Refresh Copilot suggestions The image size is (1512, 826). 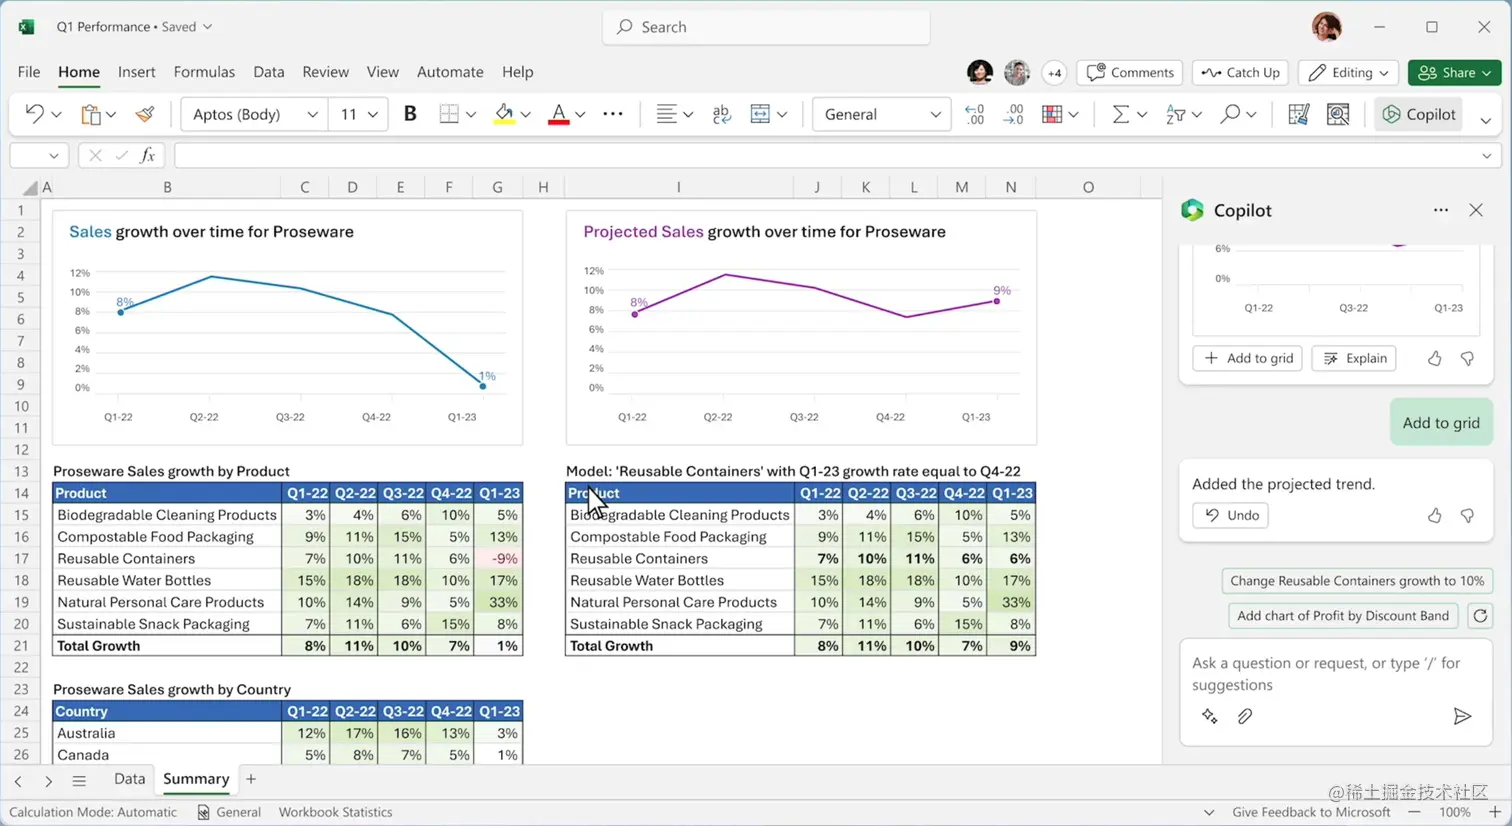pos(1480,616)
